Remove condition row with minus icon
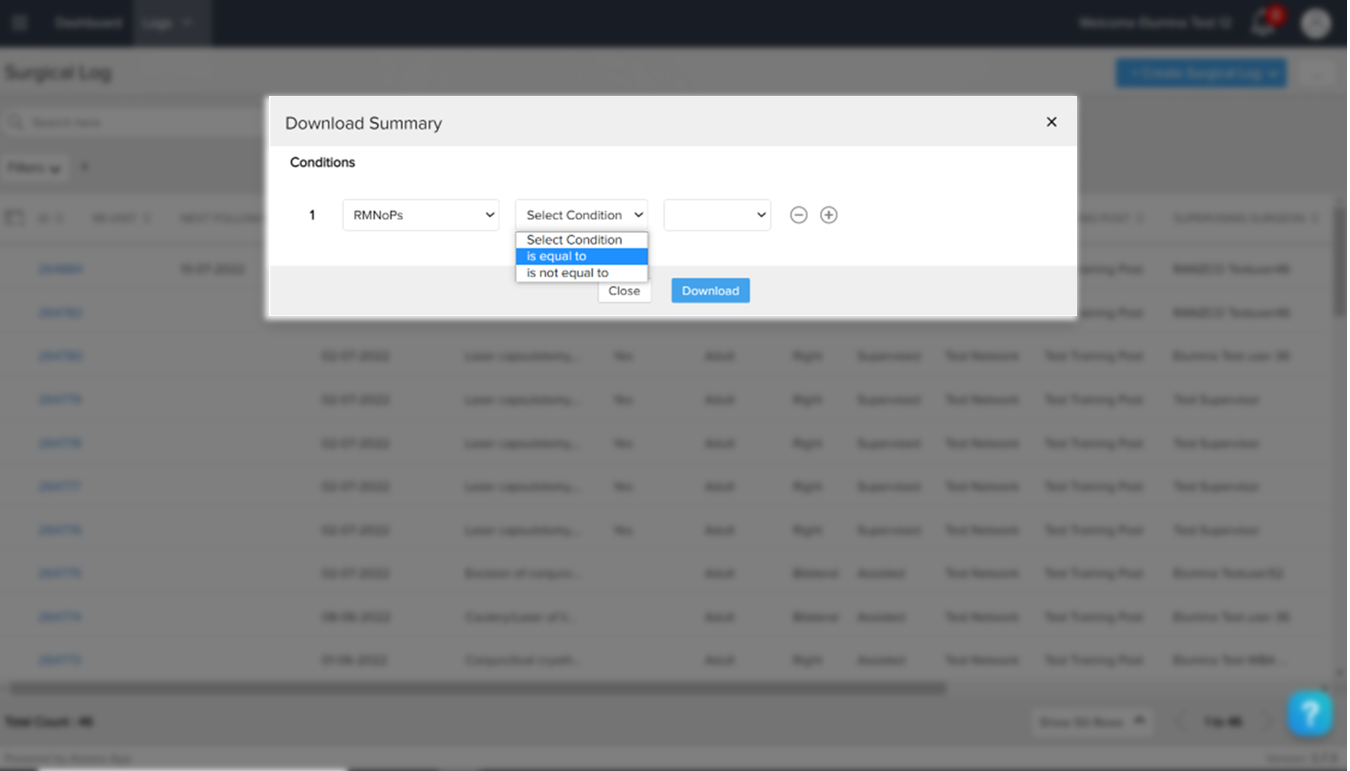Viewport: 1350px width, 771px height. 798,215
